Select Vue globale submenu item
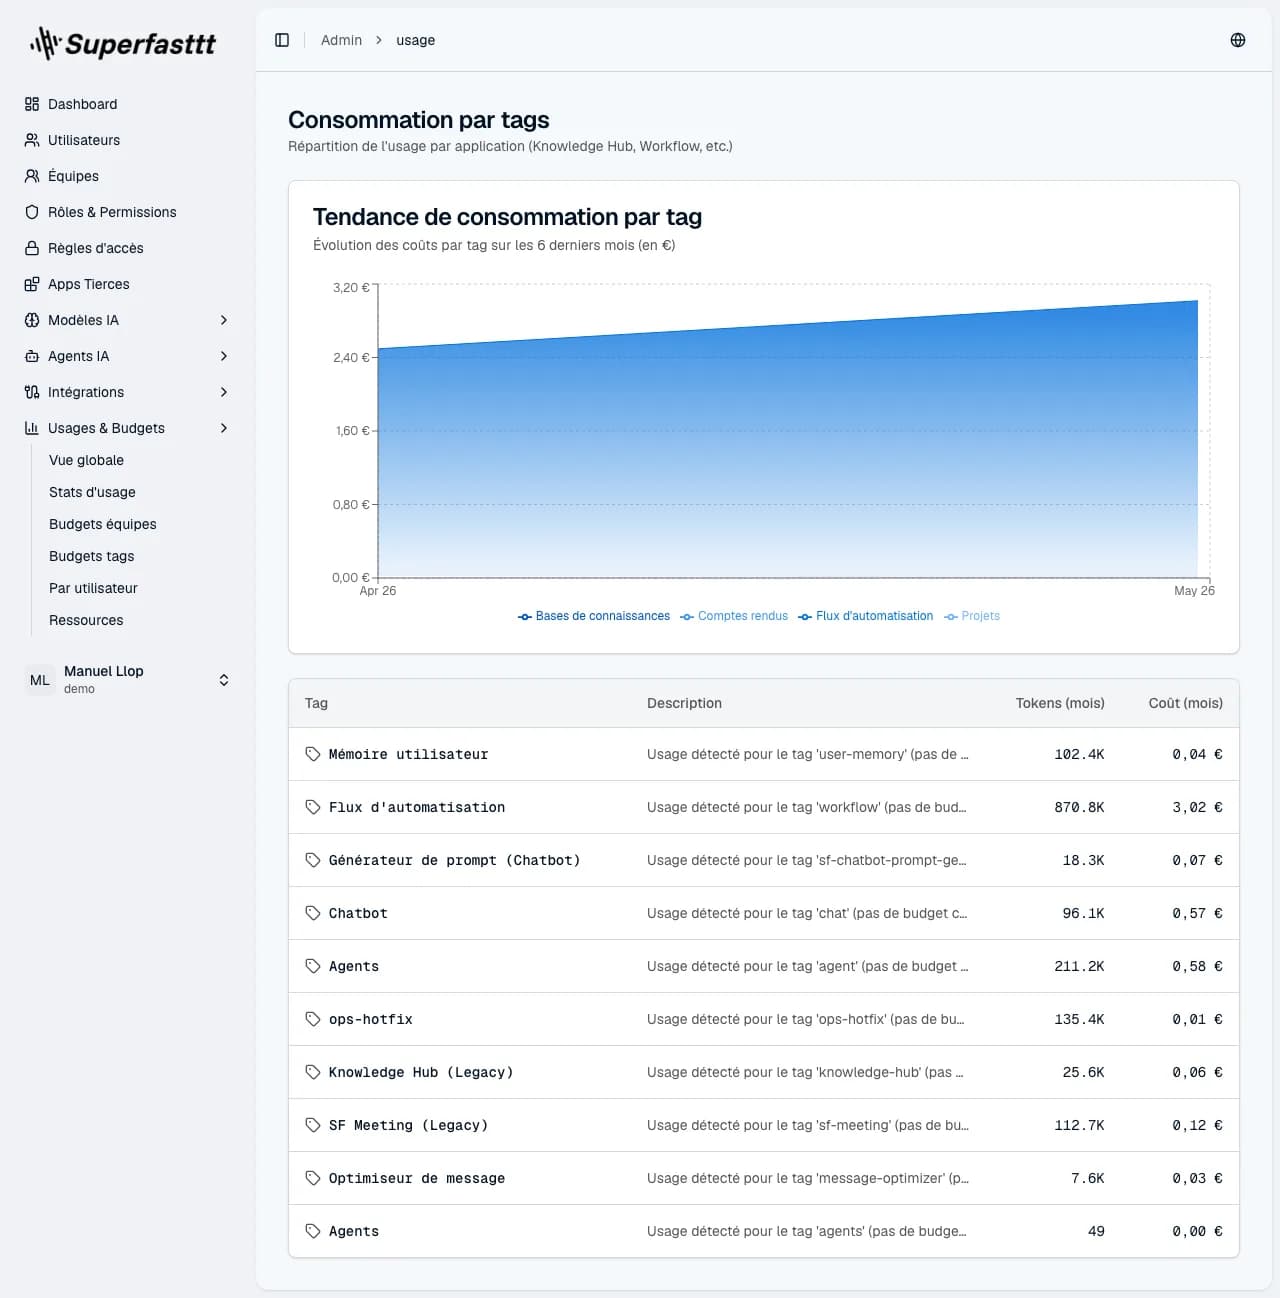 (x=86, y=460)
